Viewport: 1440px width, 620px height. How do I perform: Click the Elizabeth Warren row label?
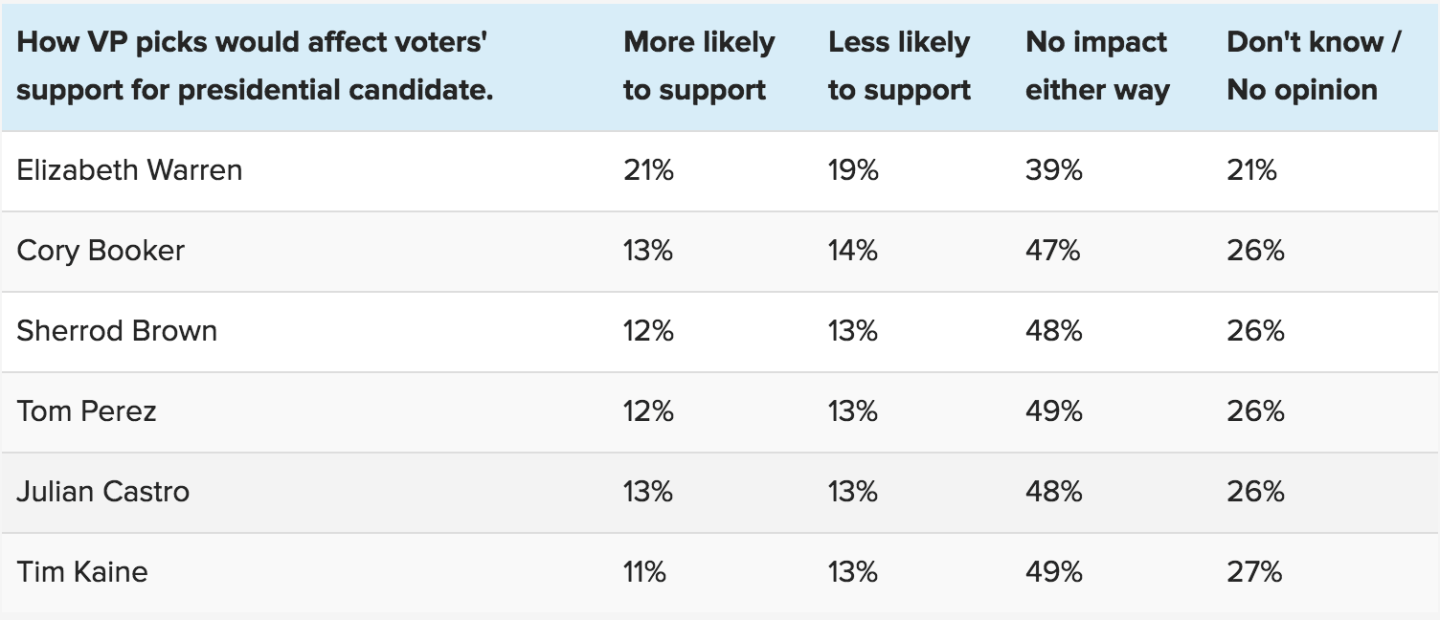point(129,170)
